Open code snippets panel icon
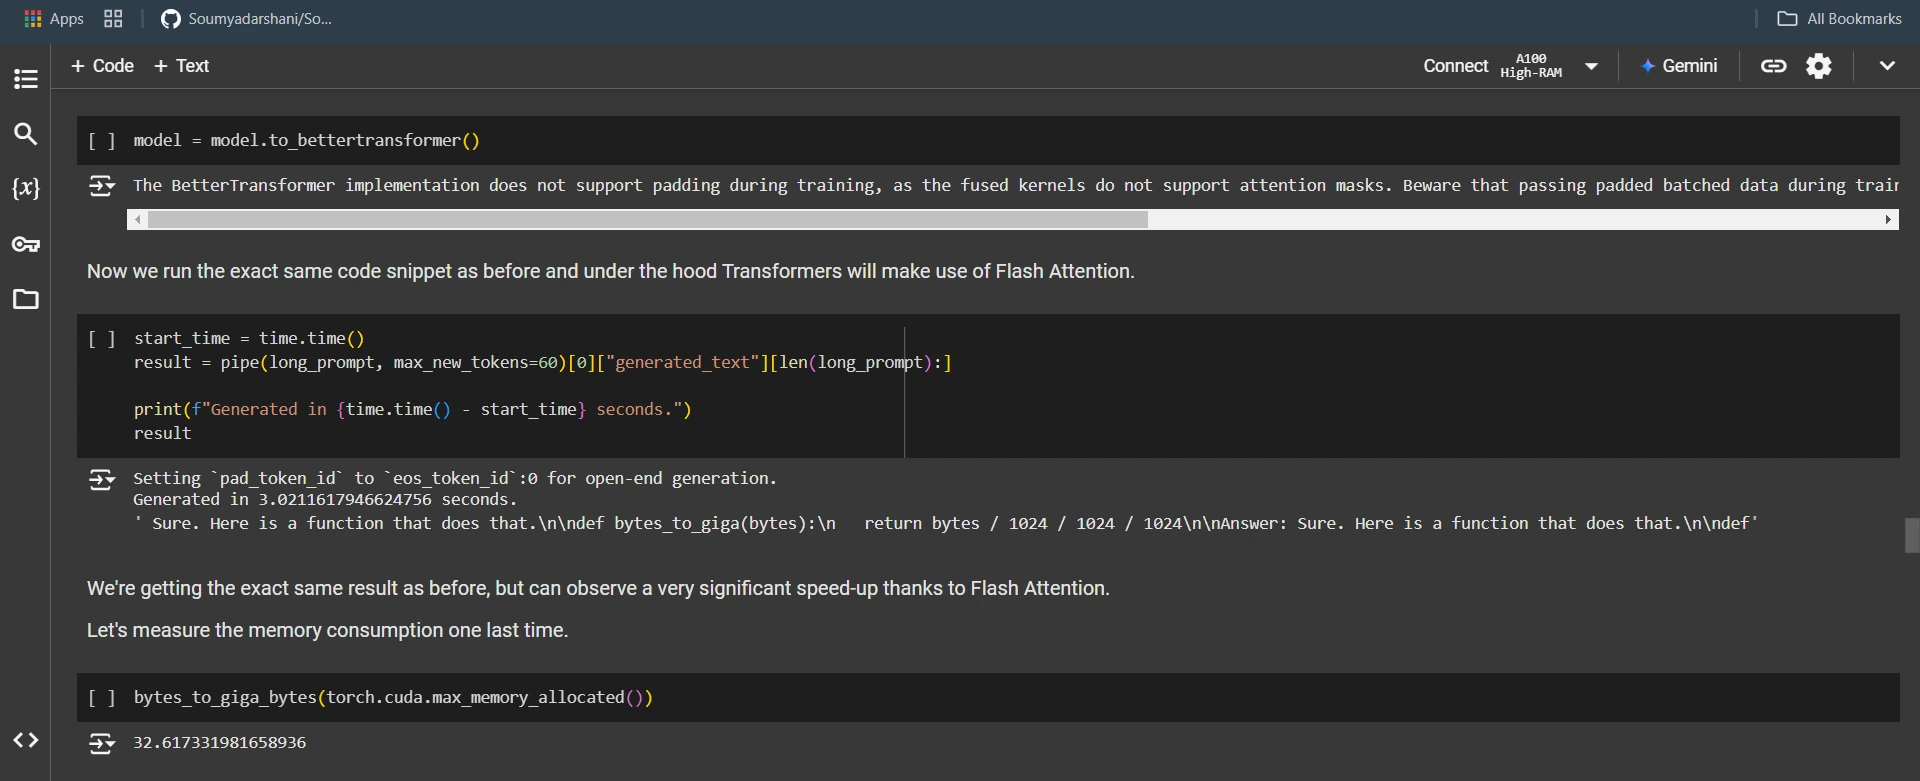This screenshot has height=781, width=1920. [x=26, y=740]
